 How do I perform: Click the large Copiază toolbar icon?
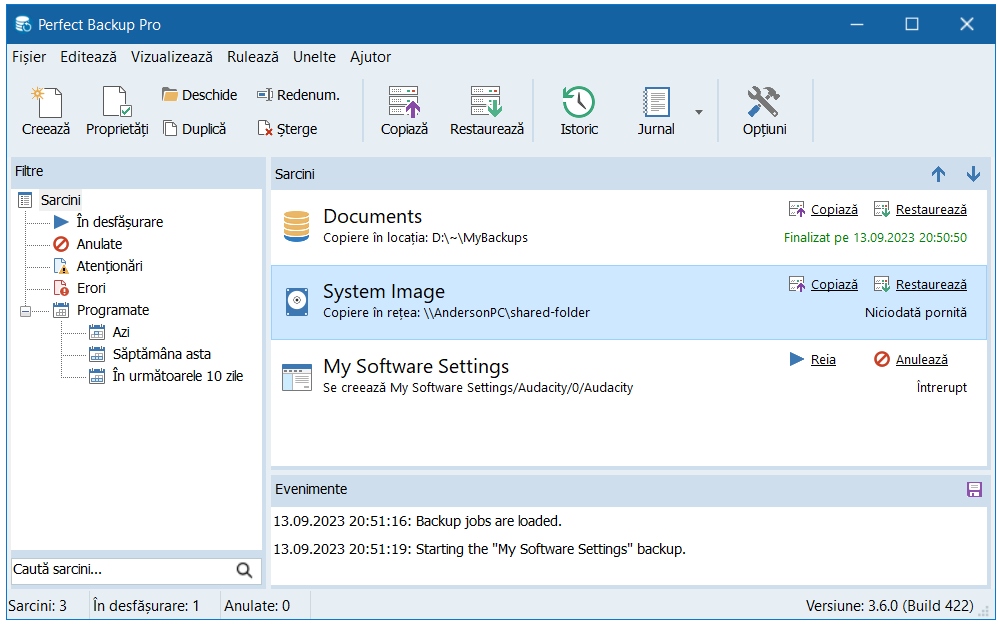tap(404, 102)
